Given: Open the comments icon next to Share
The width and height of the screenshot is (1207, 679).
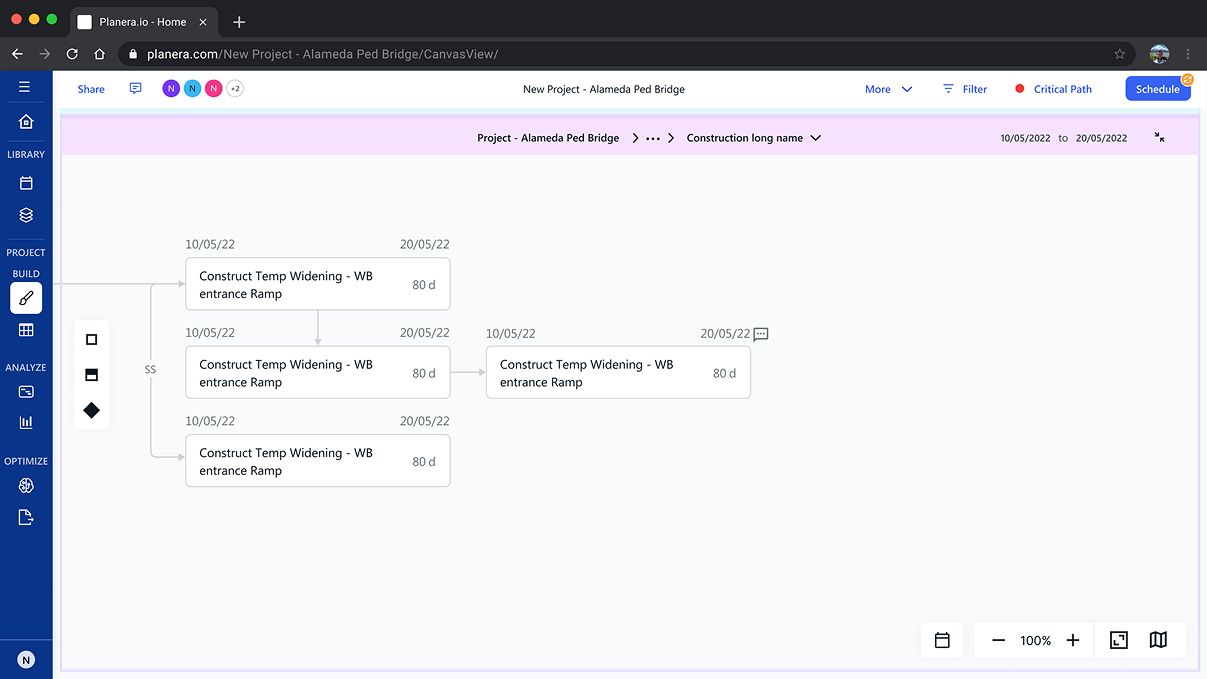Looking at the screenshot, I should point(135,88).
